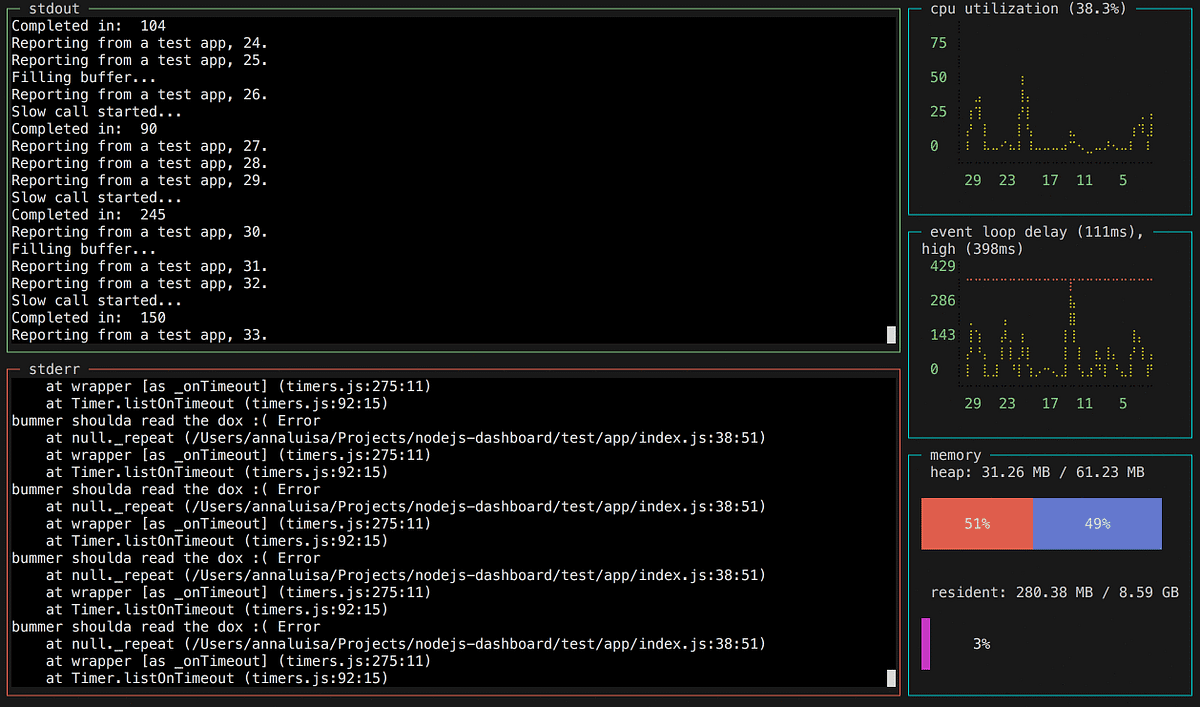This screenshot has width=1200, height=707.
Task: Select the stdout panel title
Action: (53, 8)
